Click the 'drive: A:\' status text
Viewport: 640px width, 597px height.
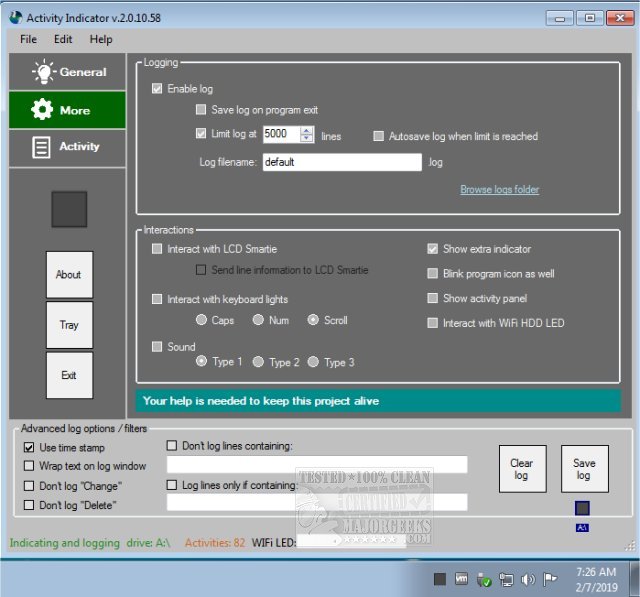[x=148, y=543]
